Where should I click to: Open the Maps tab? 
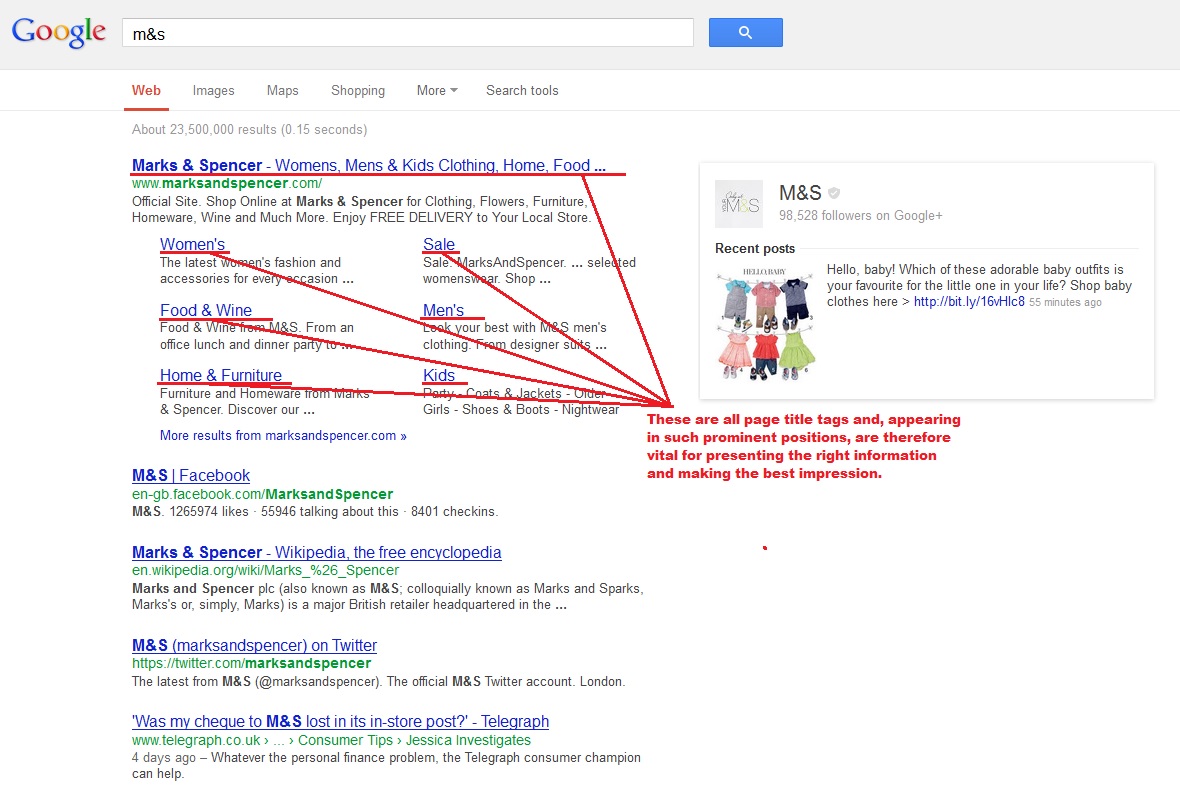pyautogui.click(x=282, y=90)
